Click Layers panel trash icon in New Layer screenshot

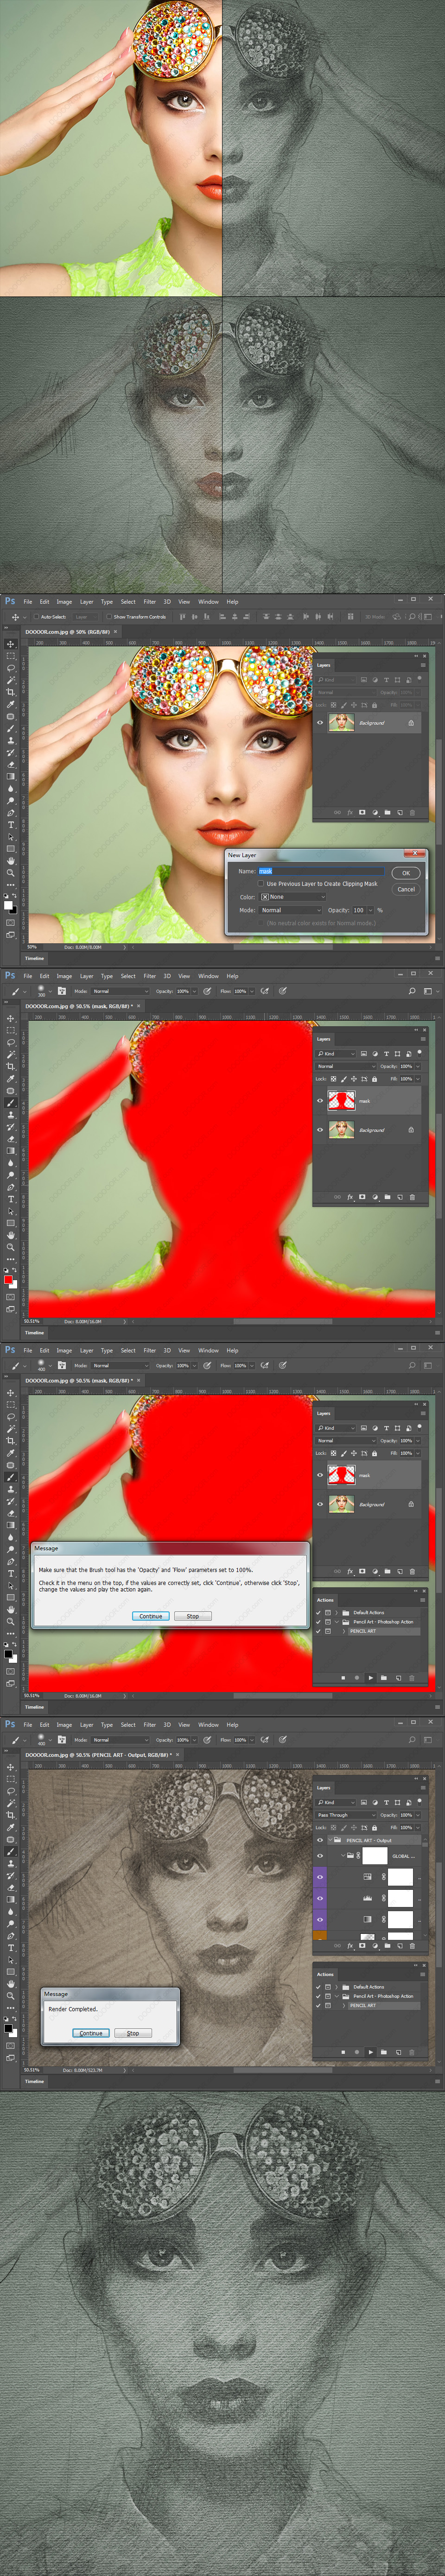[x=412, y=812]
